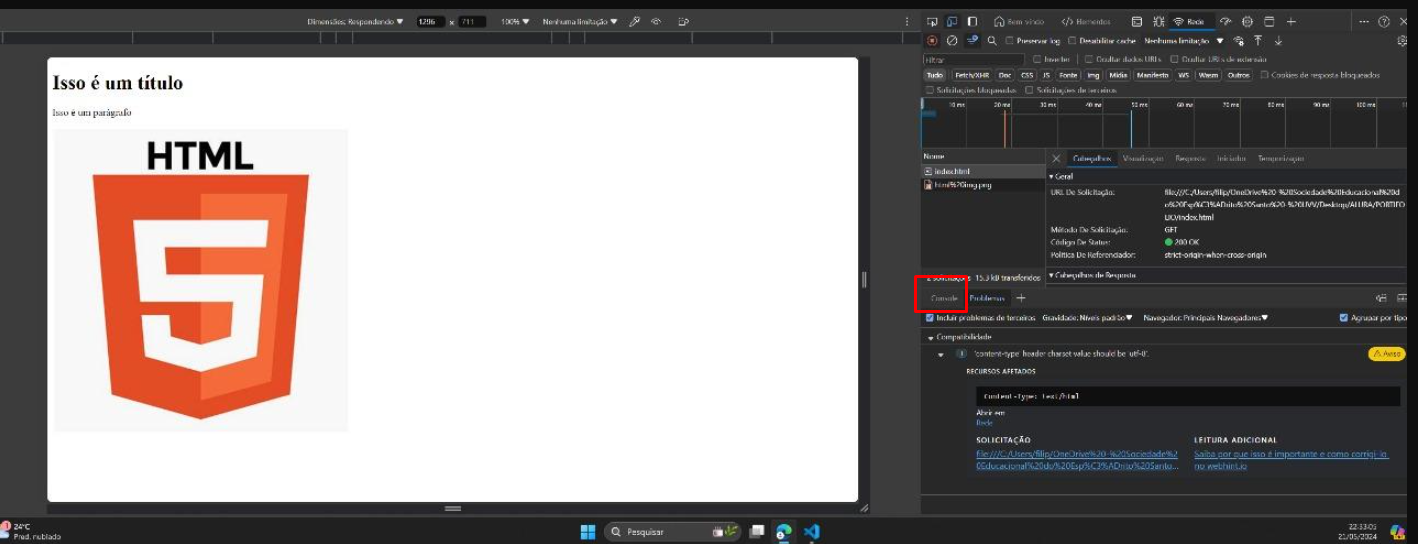Open the Saiba por que isso link
1418x544 pixels.
1291,459
